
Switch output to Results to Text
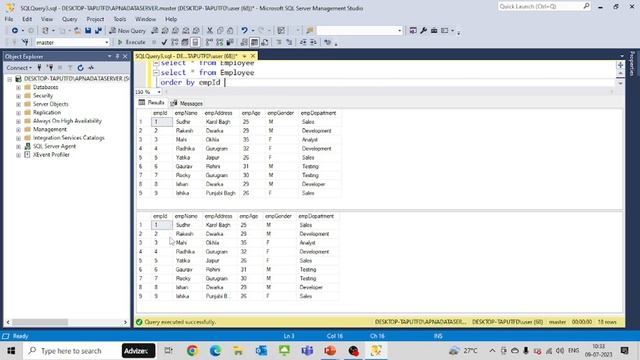[x=244, y=42]
